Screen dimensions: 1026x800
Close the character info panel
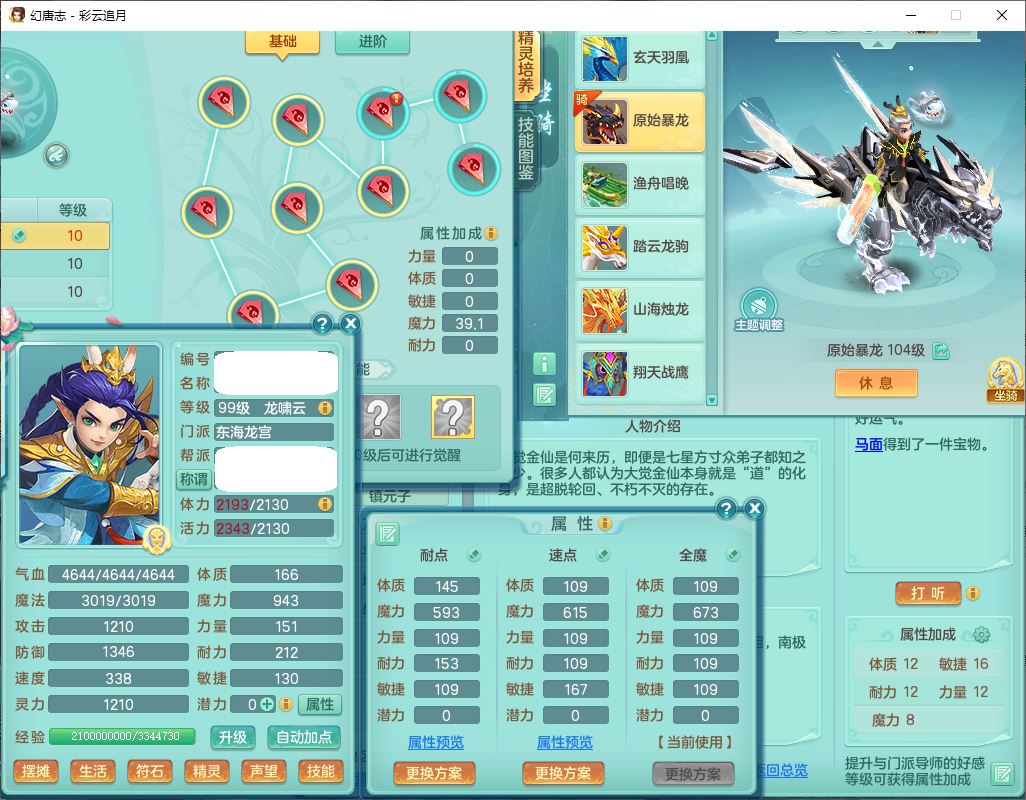point(350,323)
